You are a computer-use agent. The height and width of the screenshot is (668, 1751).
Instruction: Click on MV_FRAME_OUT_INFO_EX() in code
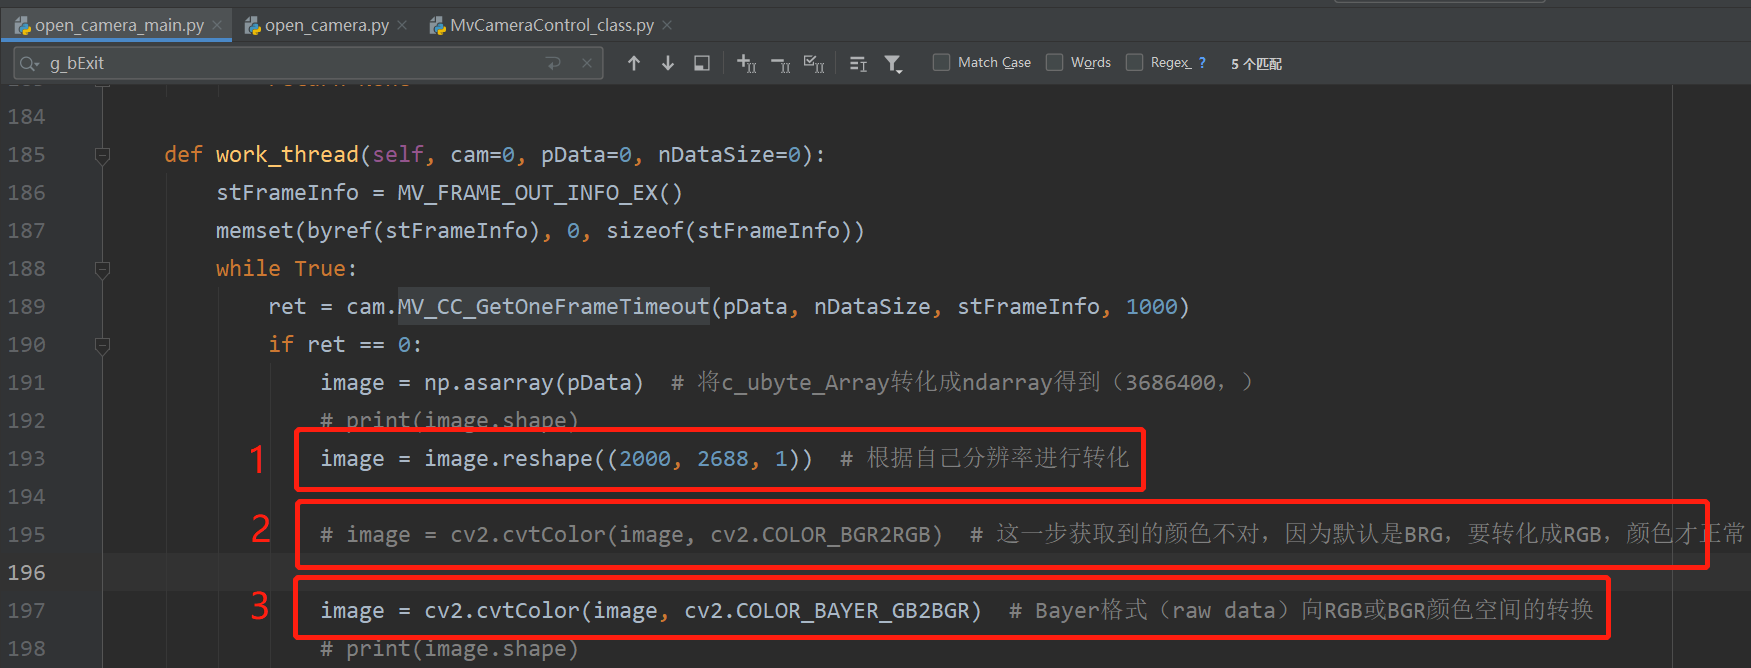coord(540,192)
